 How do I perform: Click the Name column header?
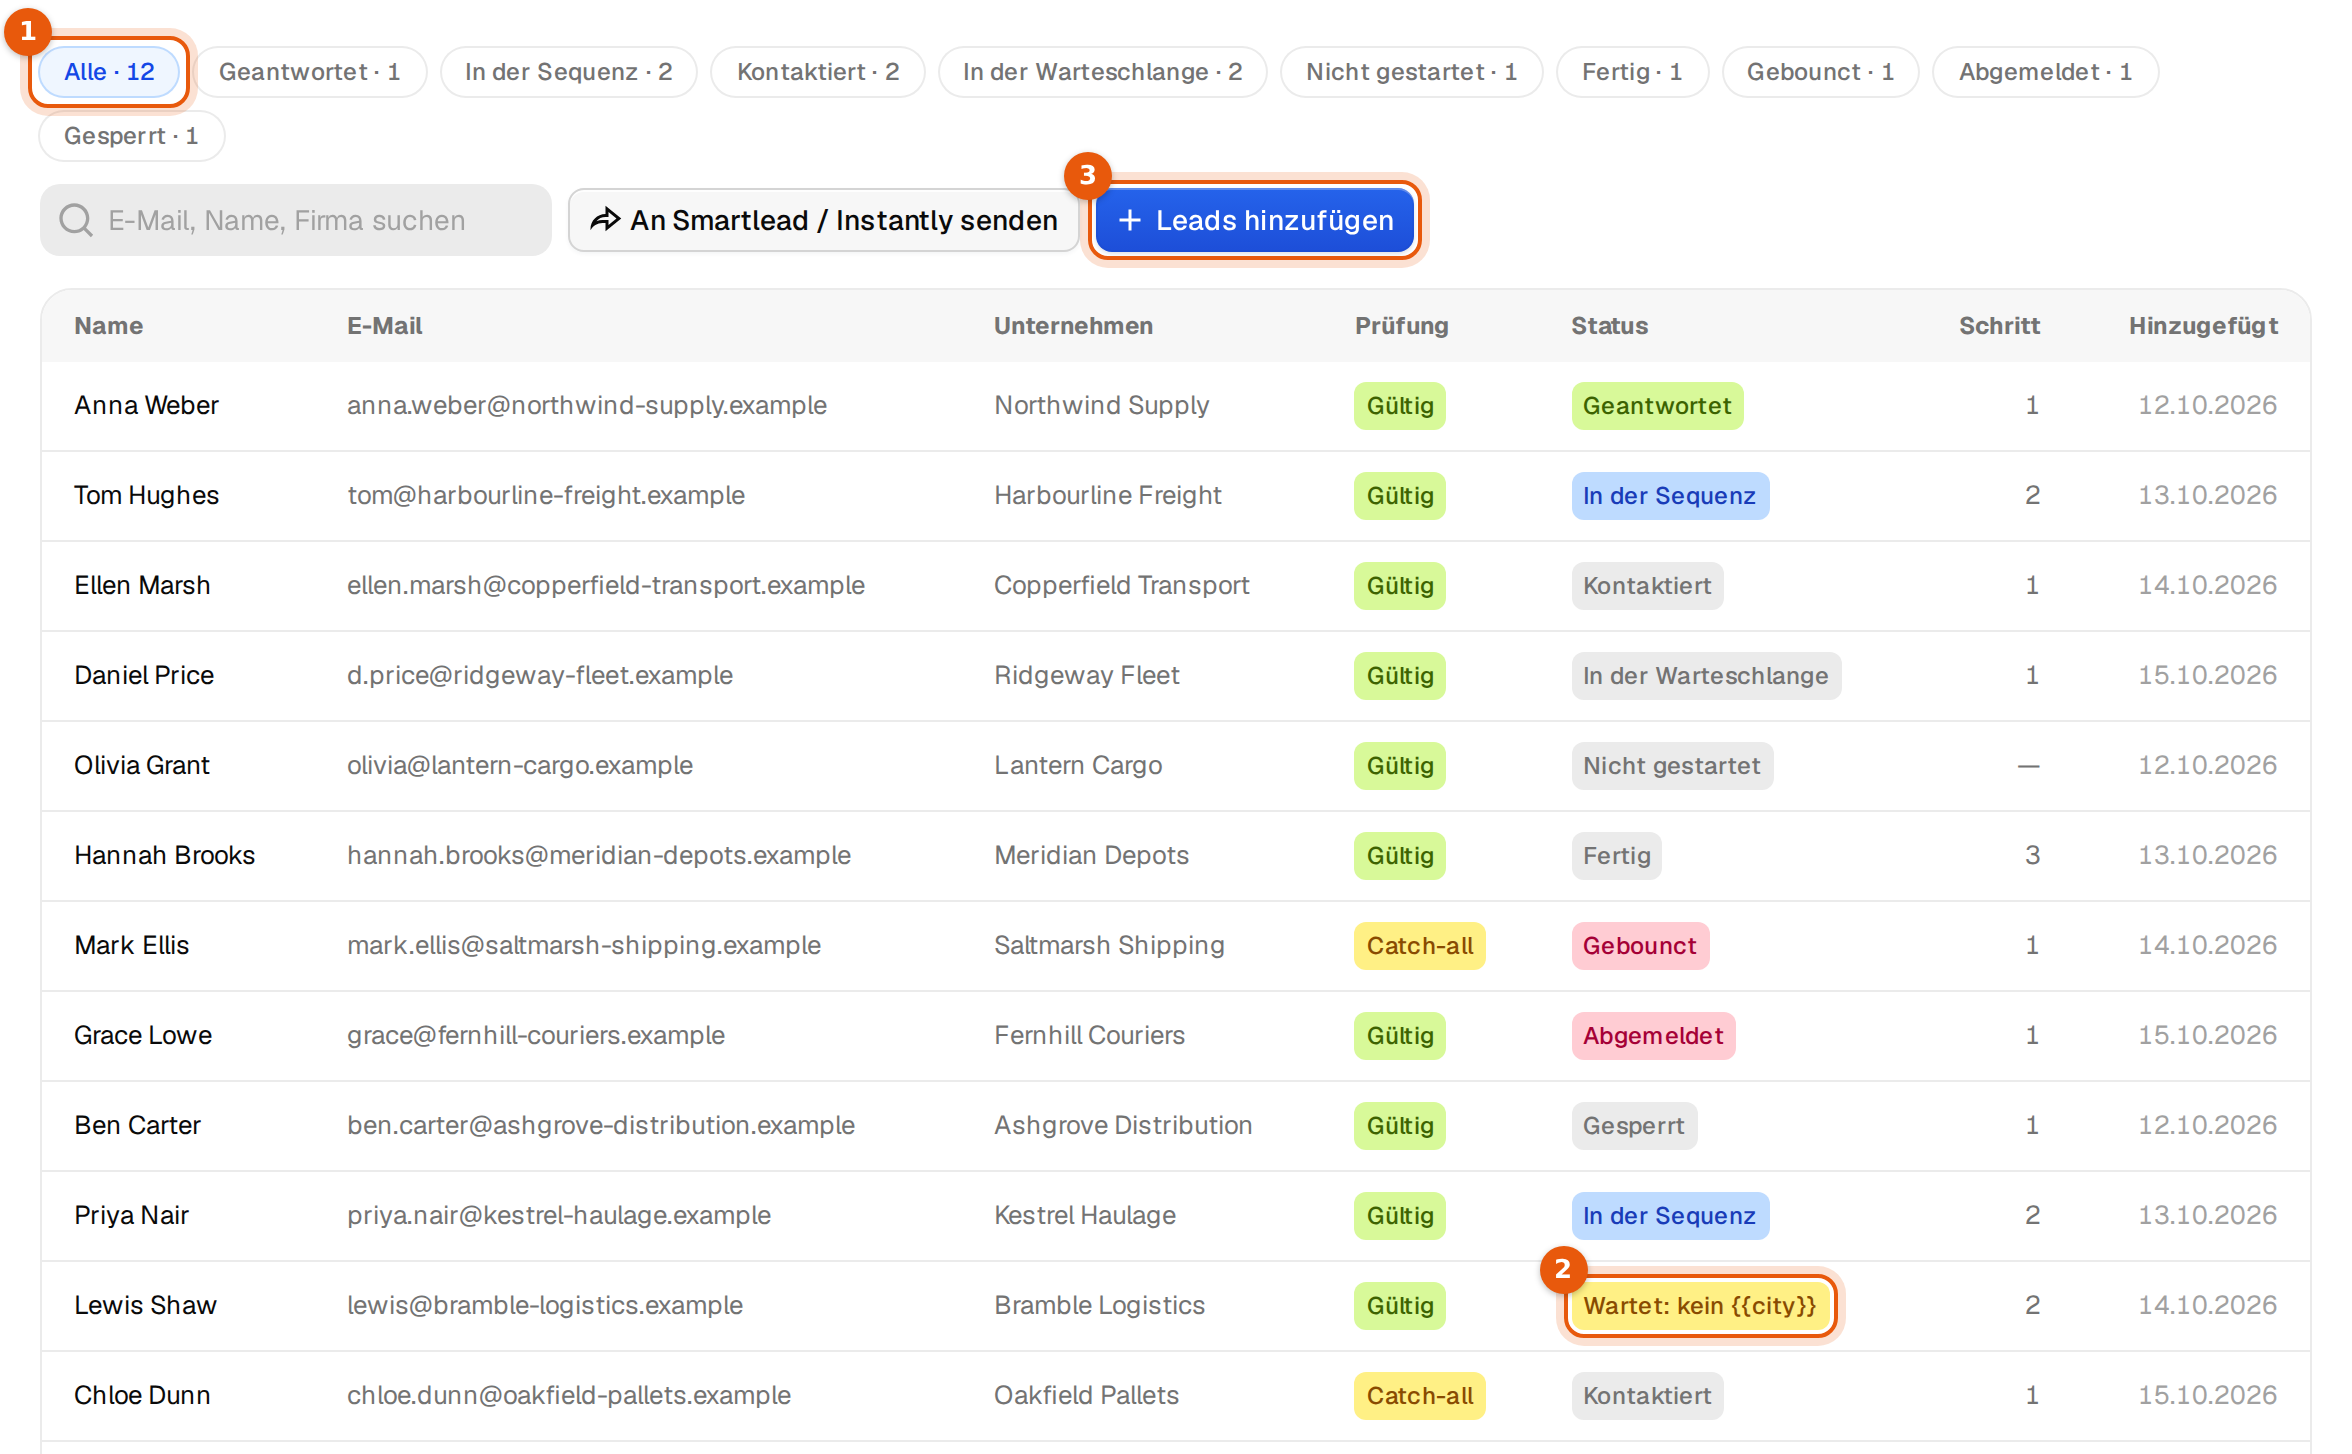pyautogui.click(x=108, y=326)
